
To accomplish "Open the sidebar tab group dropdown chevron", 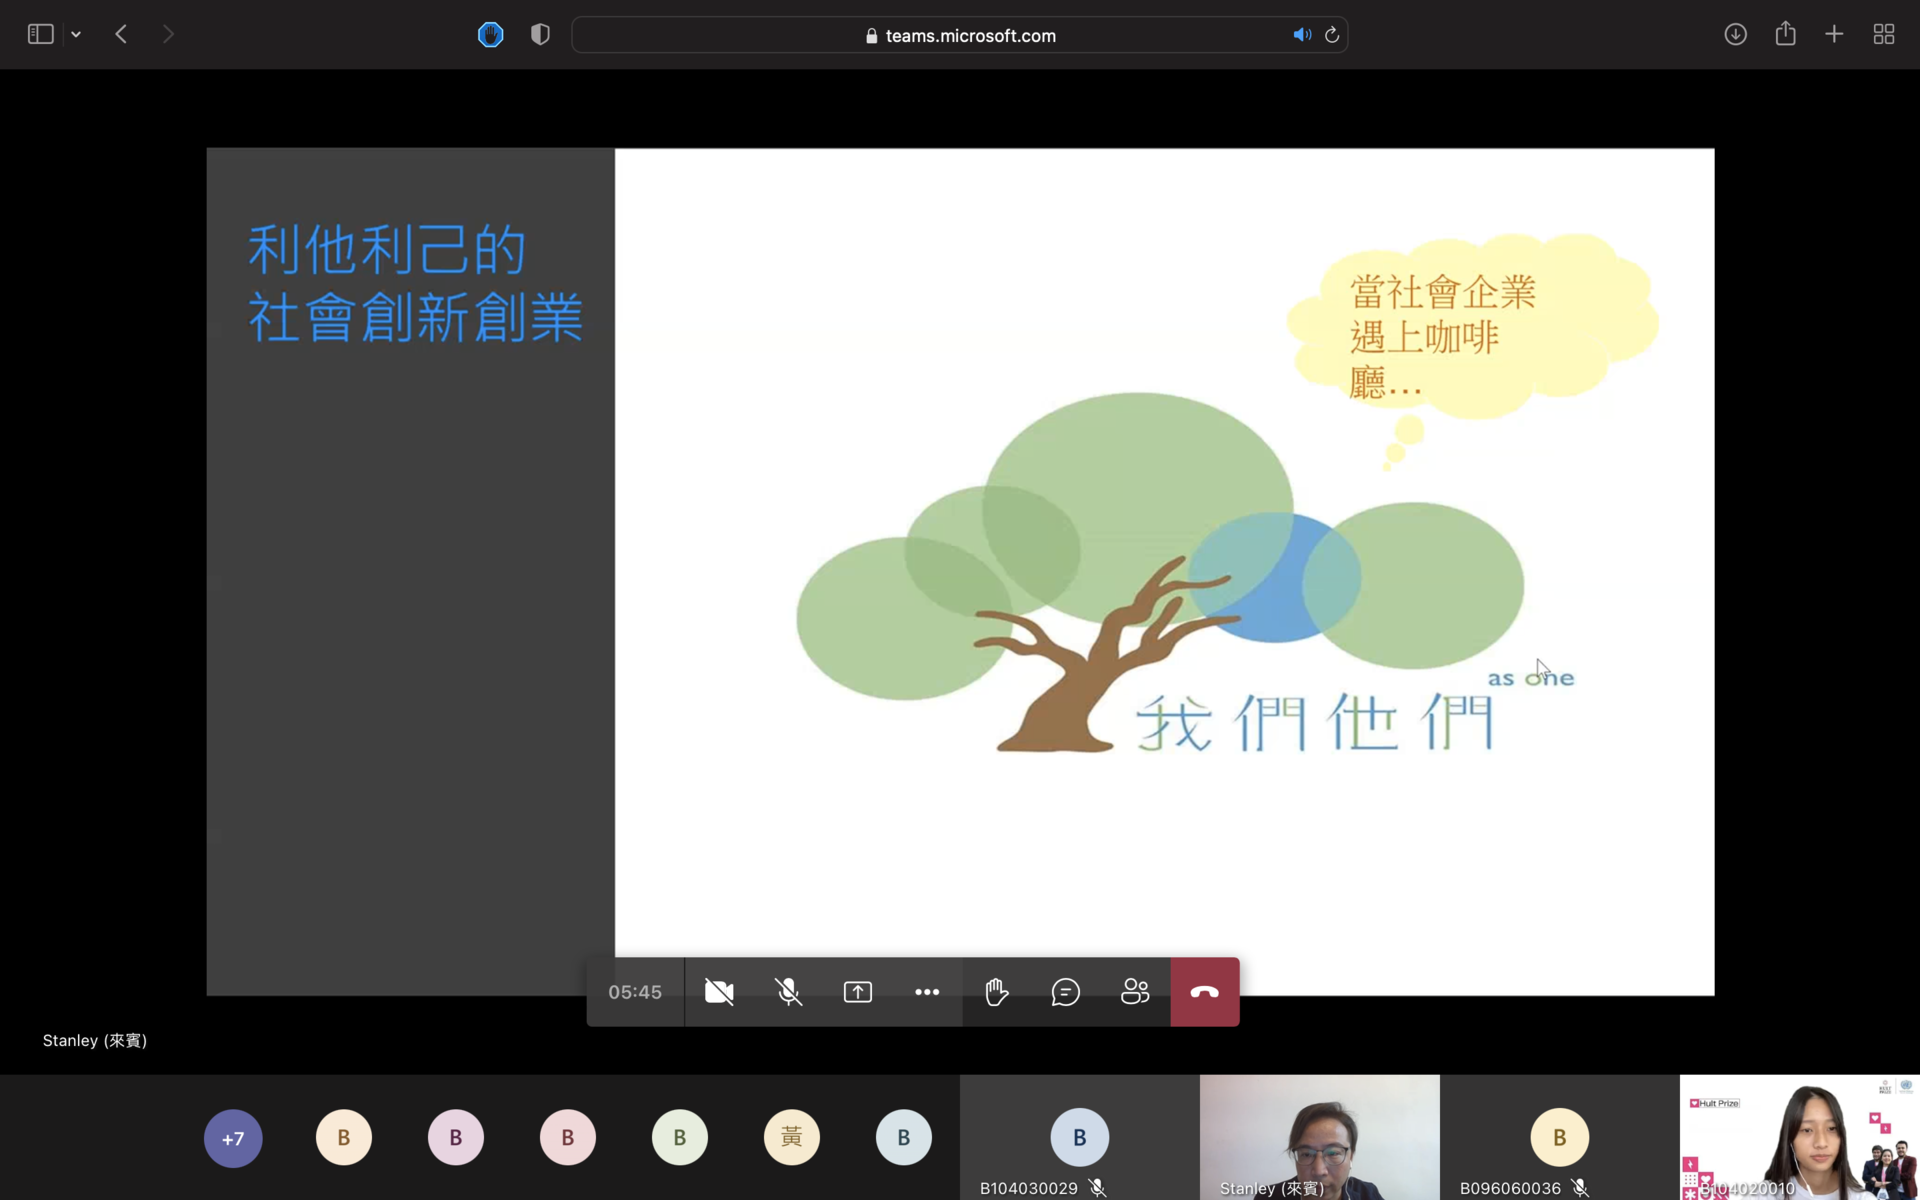I will pos(76,35).
